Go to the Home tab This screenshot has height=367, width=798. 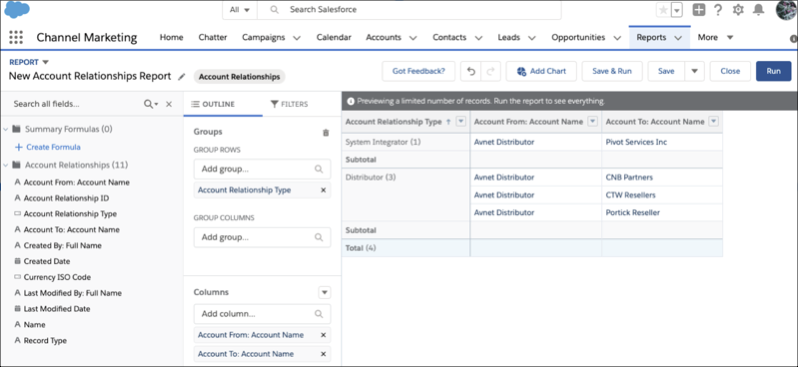172,37
